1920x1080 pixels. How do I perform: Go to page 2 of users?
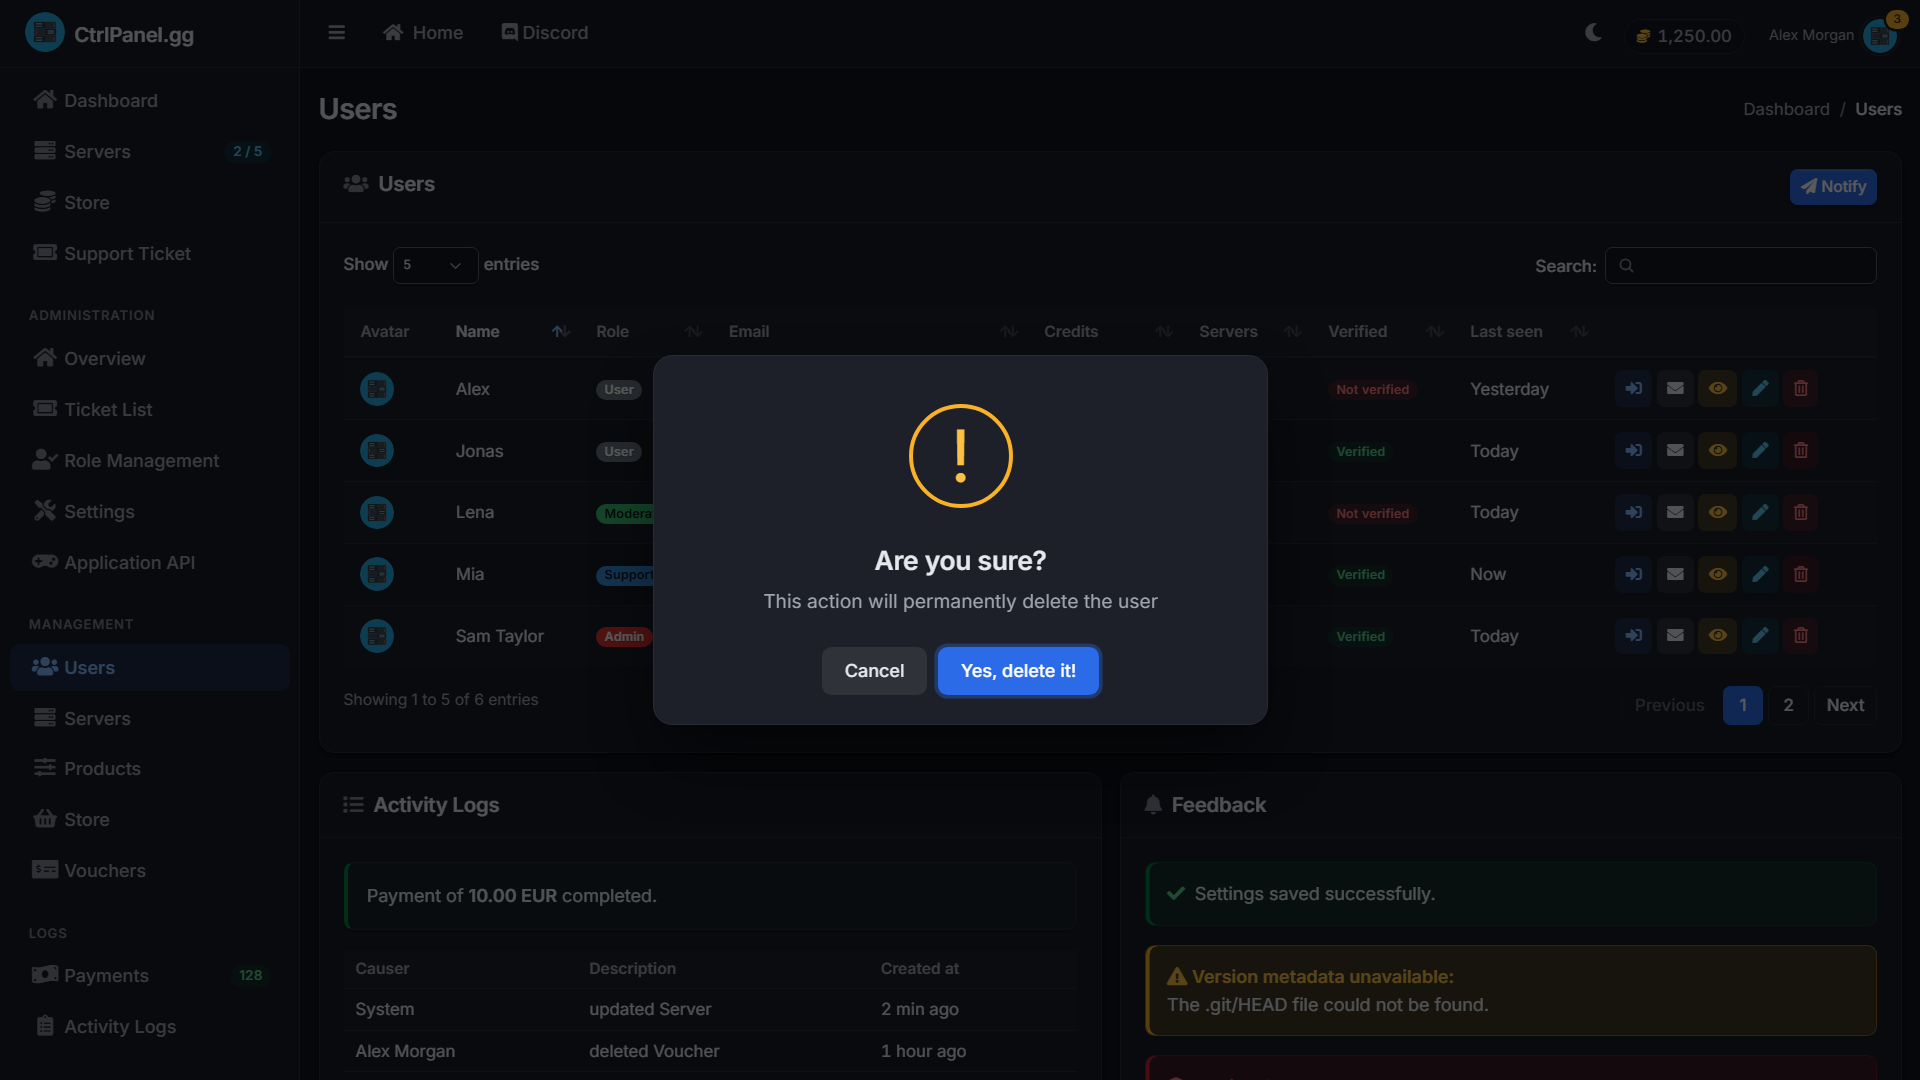(x=1788, y=706)
